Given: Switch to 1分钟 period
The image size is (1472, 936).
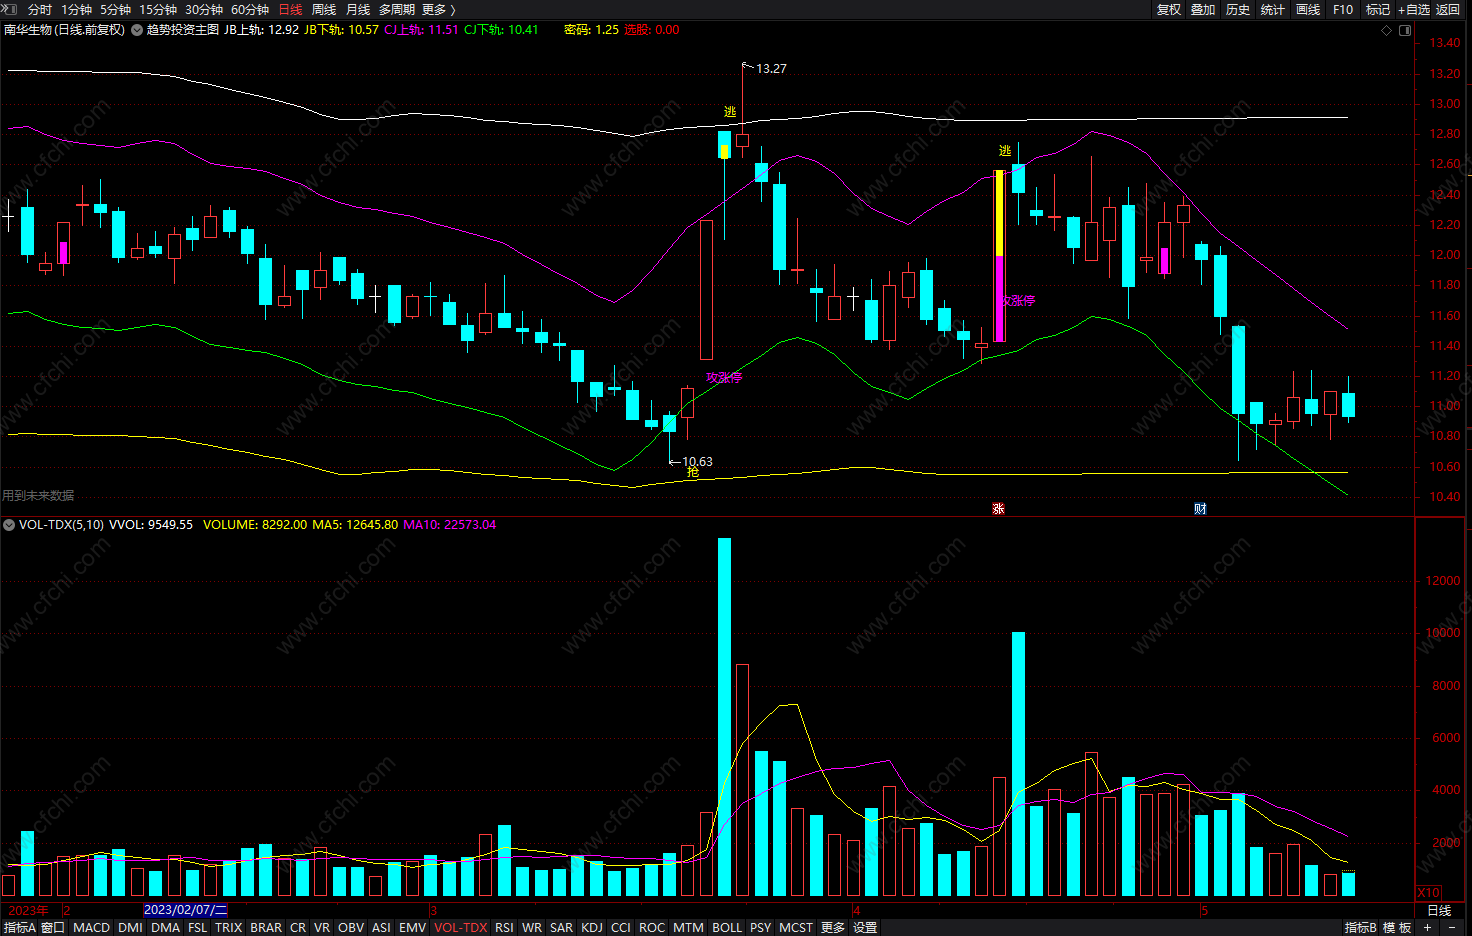Looking at the screenshot, I should [76, 9].
